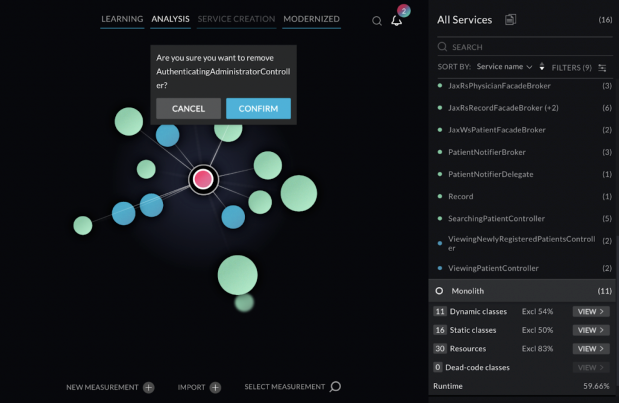Select the Monolith radio circle
This screenshot has height=403, width=619.
pos(440,291)
